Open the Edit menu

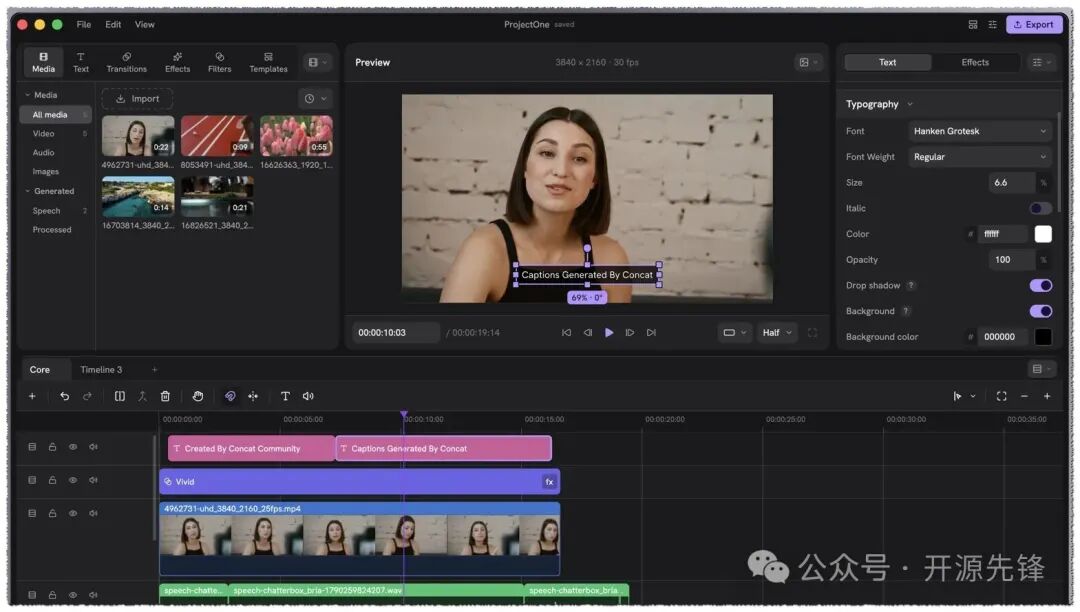113,25
